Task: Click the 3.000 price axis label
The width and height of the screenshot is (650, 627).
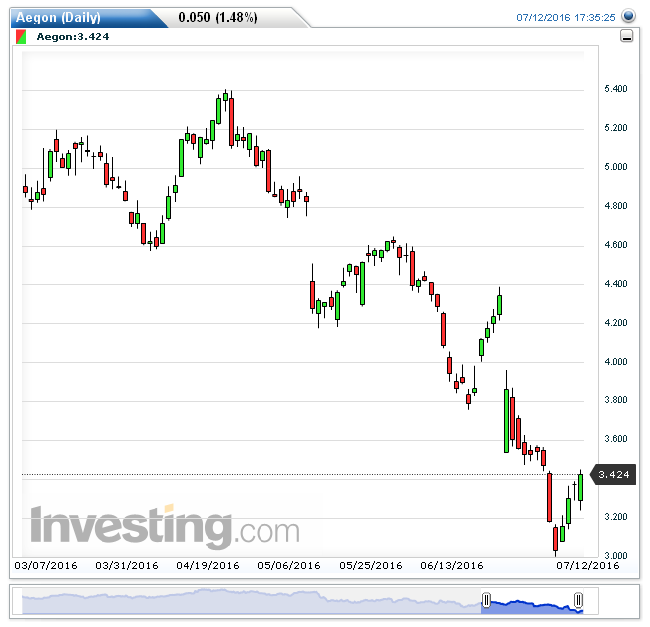Action: click(x=616, y=555)
